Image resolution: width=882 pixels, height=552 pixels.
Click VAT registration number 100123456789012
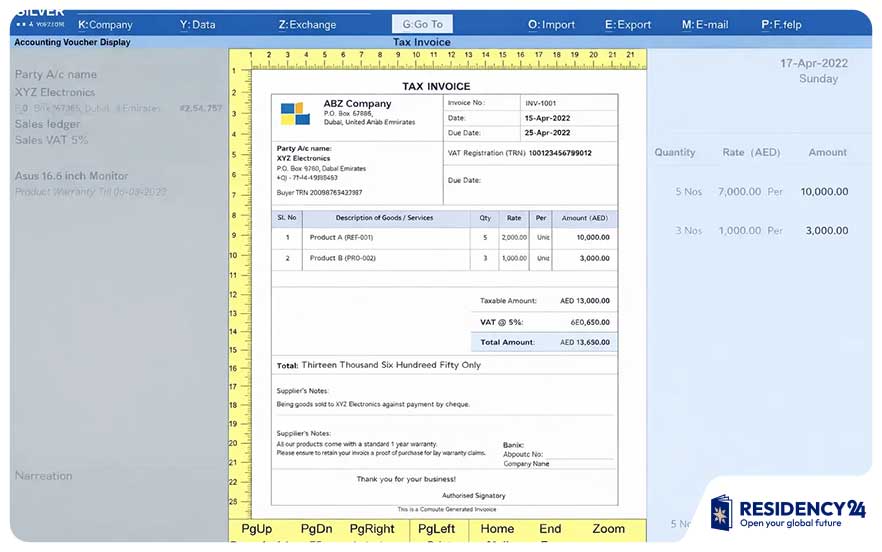tap(560, 153)
